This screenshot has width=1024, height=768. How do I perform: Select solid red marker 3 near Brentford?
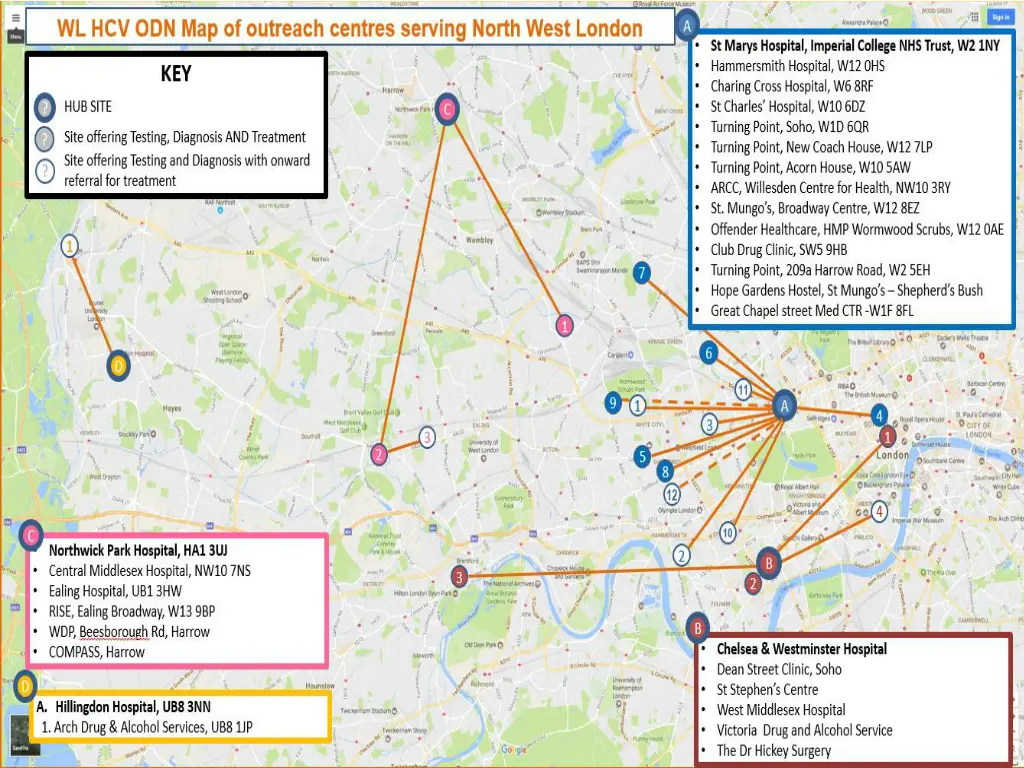[460, 577]
